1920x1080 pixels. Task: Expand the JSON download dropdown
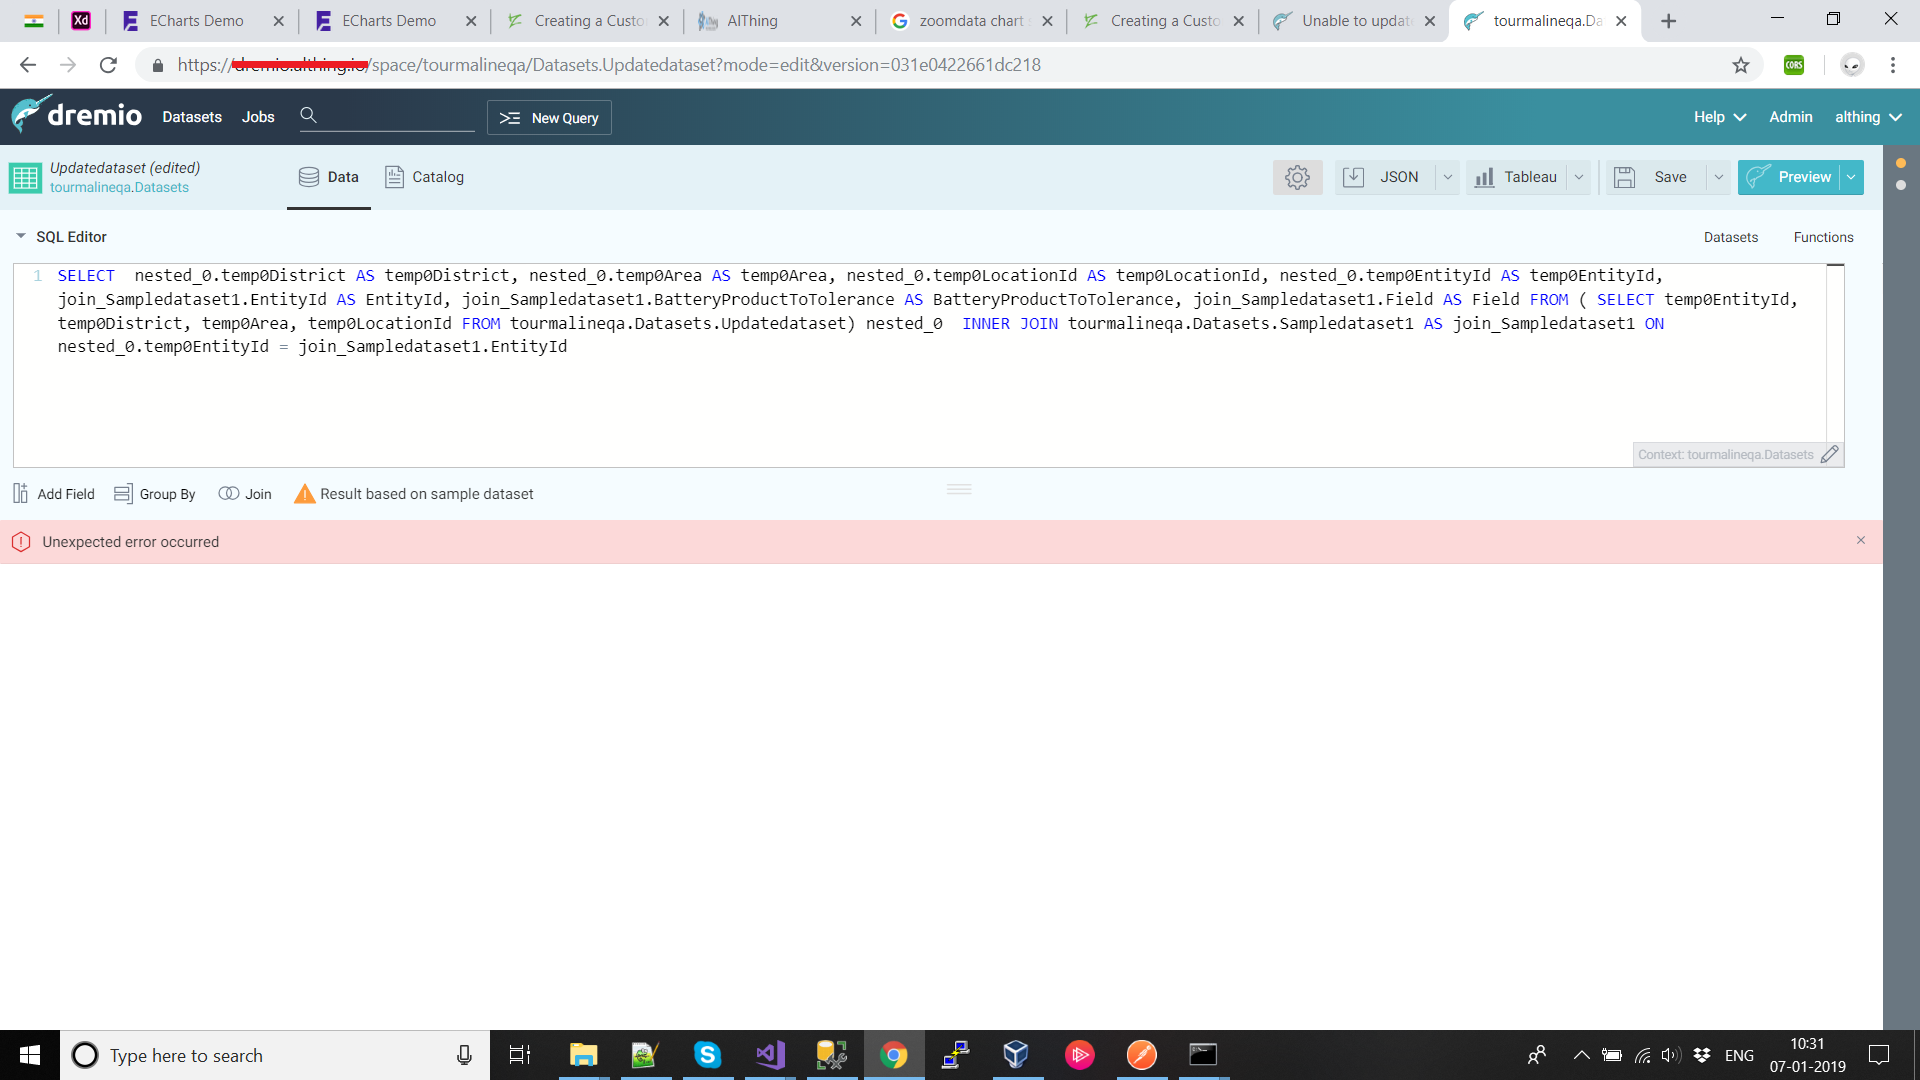pyautogui.click(x=1447, y=177)
